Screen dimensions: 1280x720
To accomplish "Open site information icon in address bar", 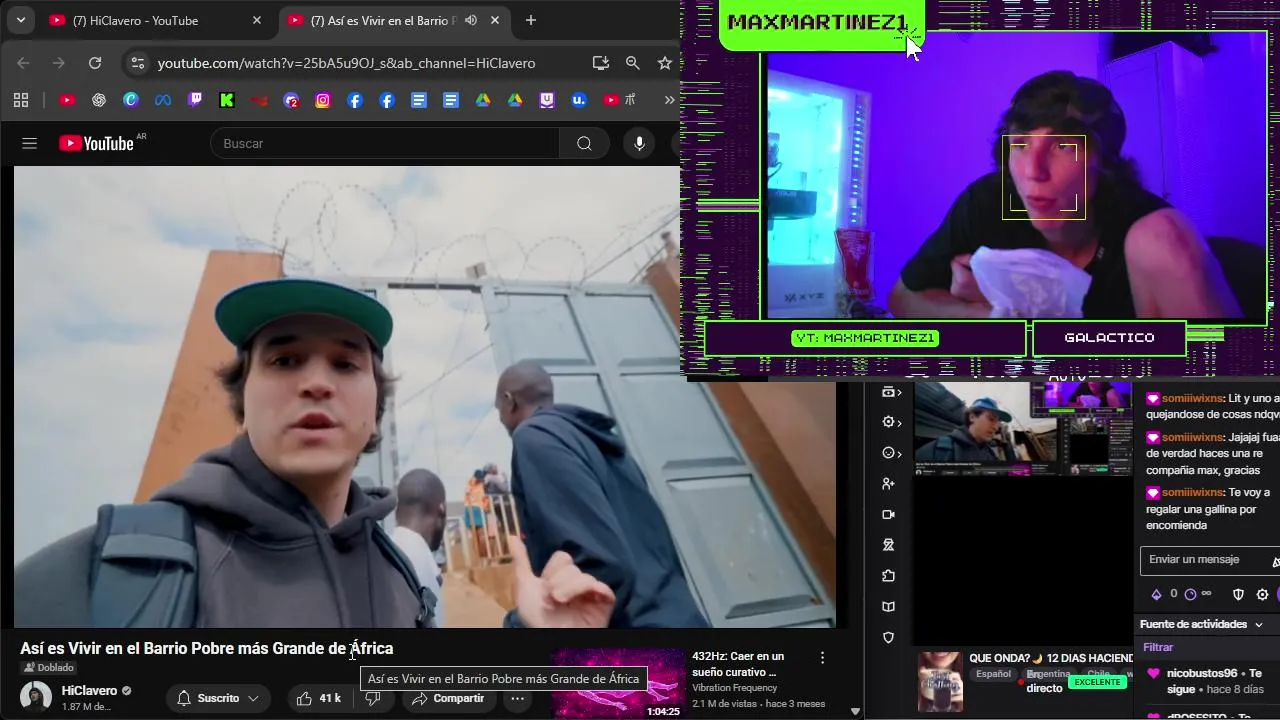I will [138, 63].
